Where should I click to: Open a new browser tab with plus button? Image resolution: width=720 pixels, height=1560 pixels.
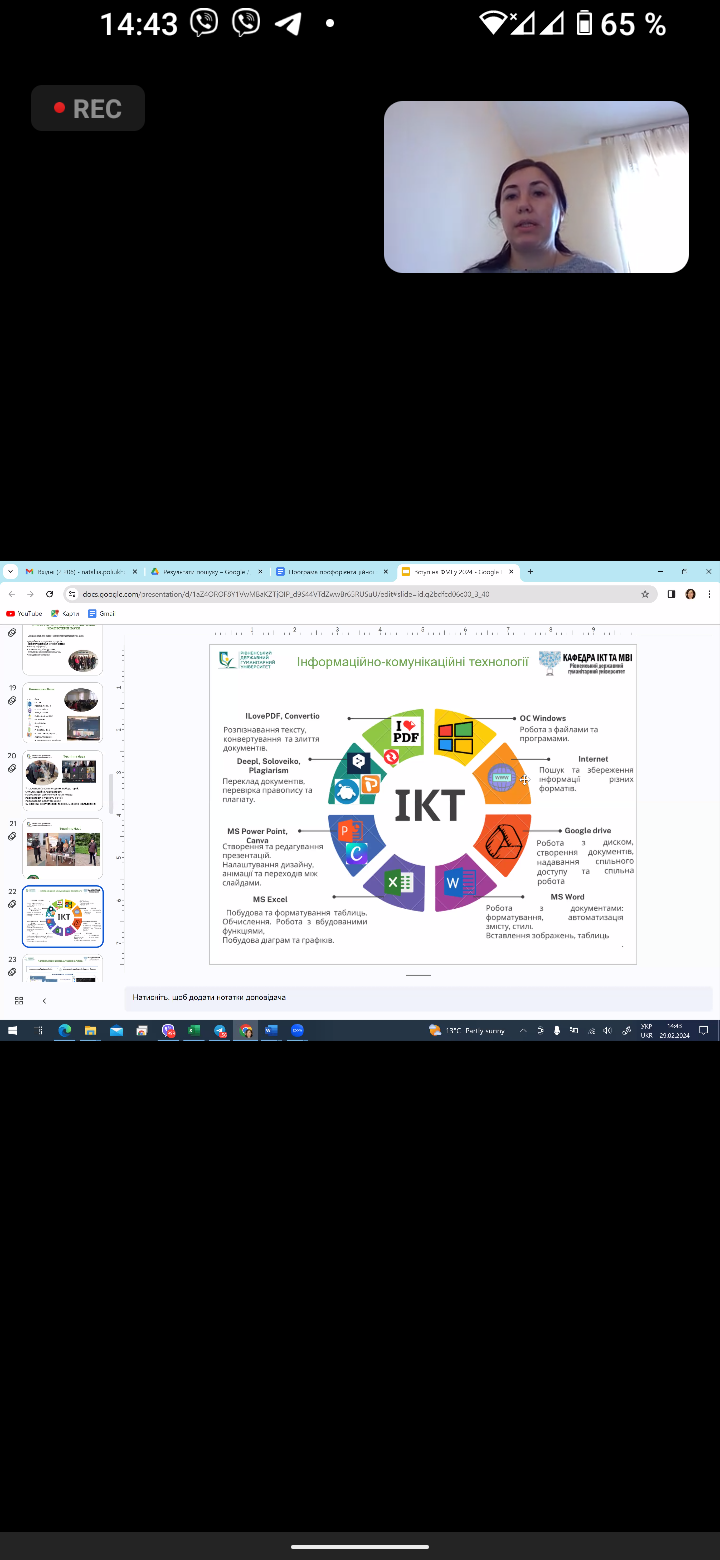(x=530, y=572)
